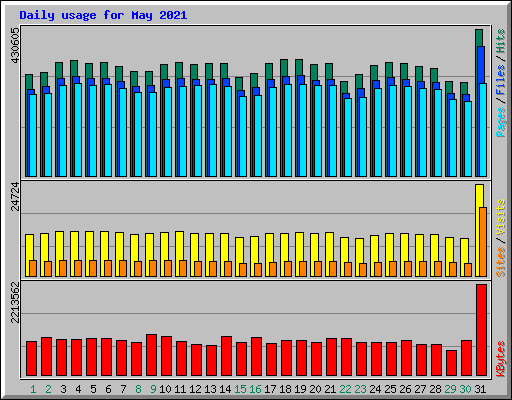Click the cyan Pages bar for day 22

[348, 137]
